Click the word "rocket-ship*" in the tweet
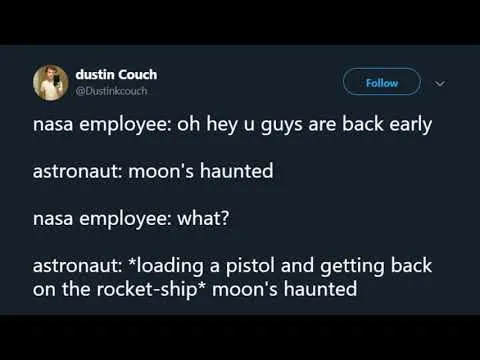Viewport: 480px width, 360px height. 151,289
